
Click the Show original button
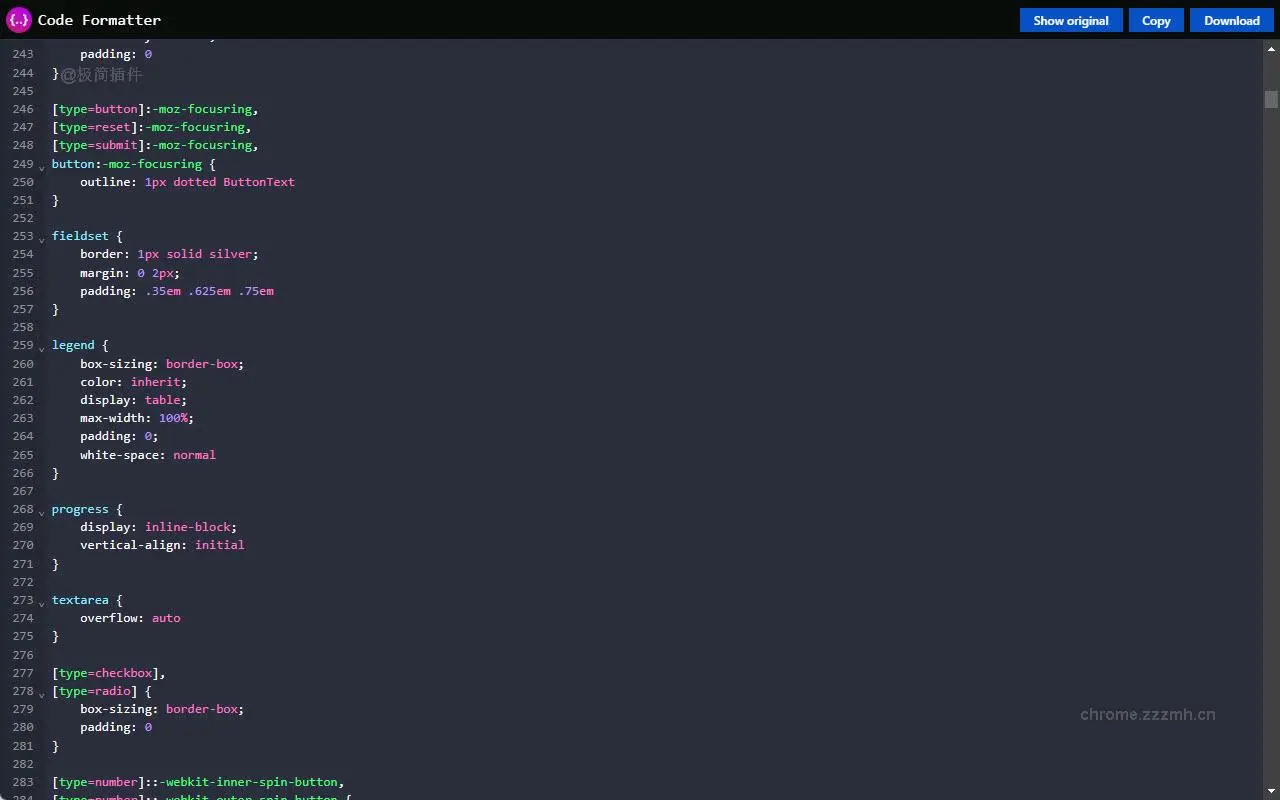[1070, 20]
